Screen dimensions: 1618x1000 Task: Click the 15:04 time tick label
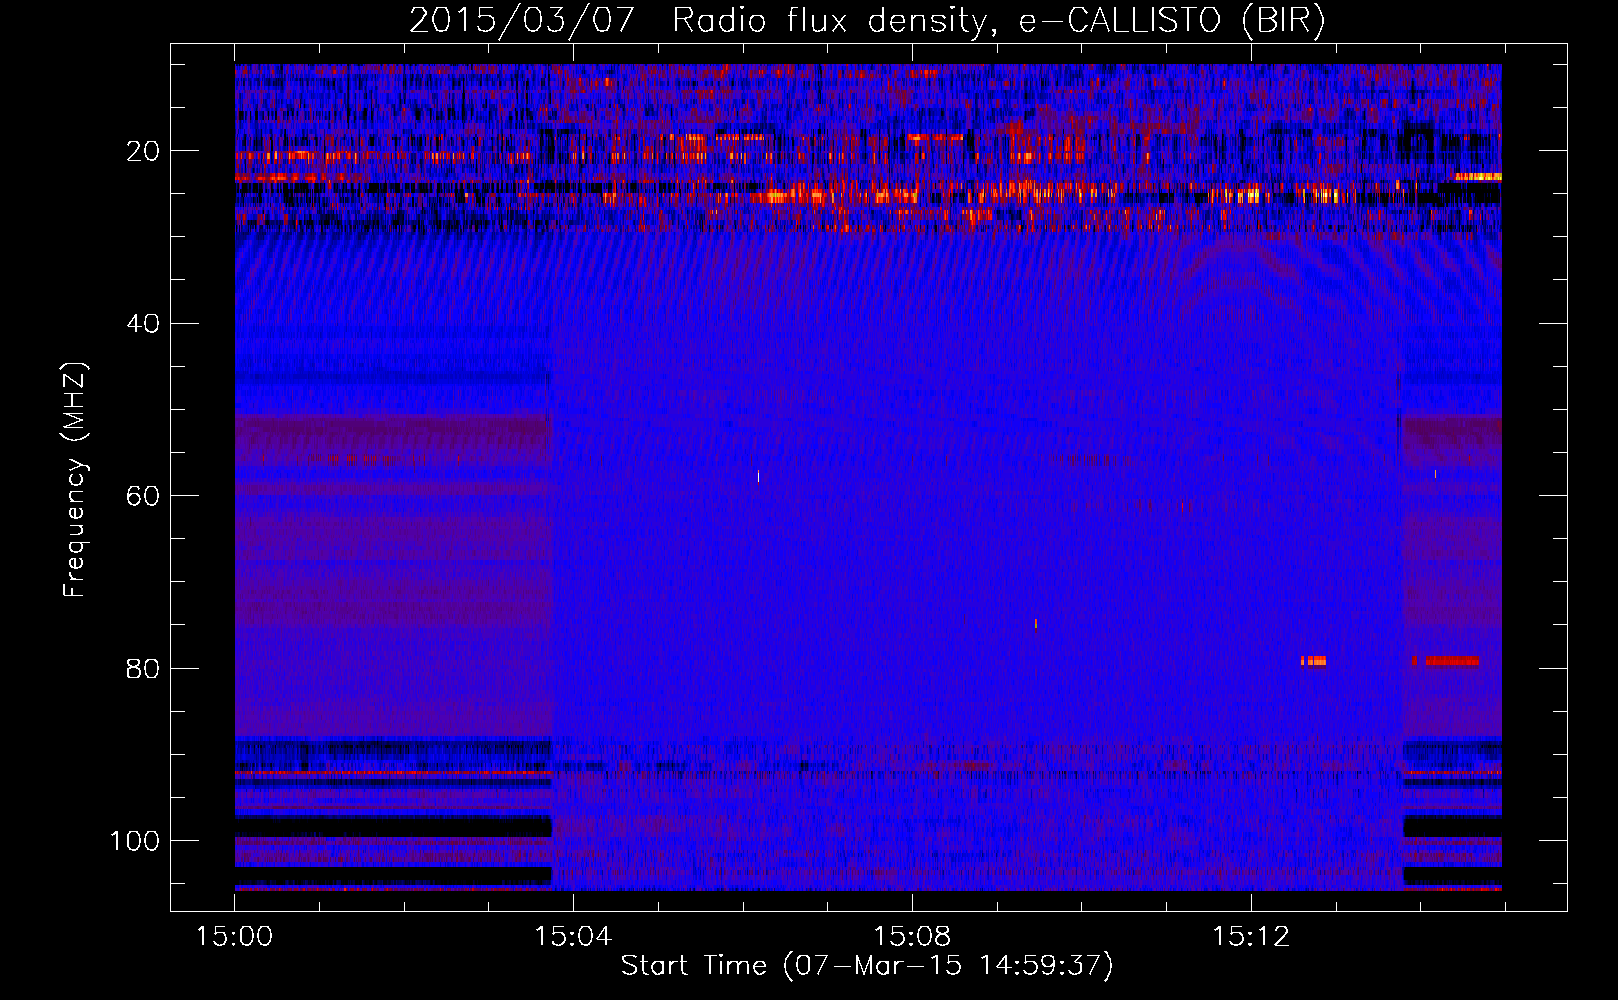tap(573, 937)
